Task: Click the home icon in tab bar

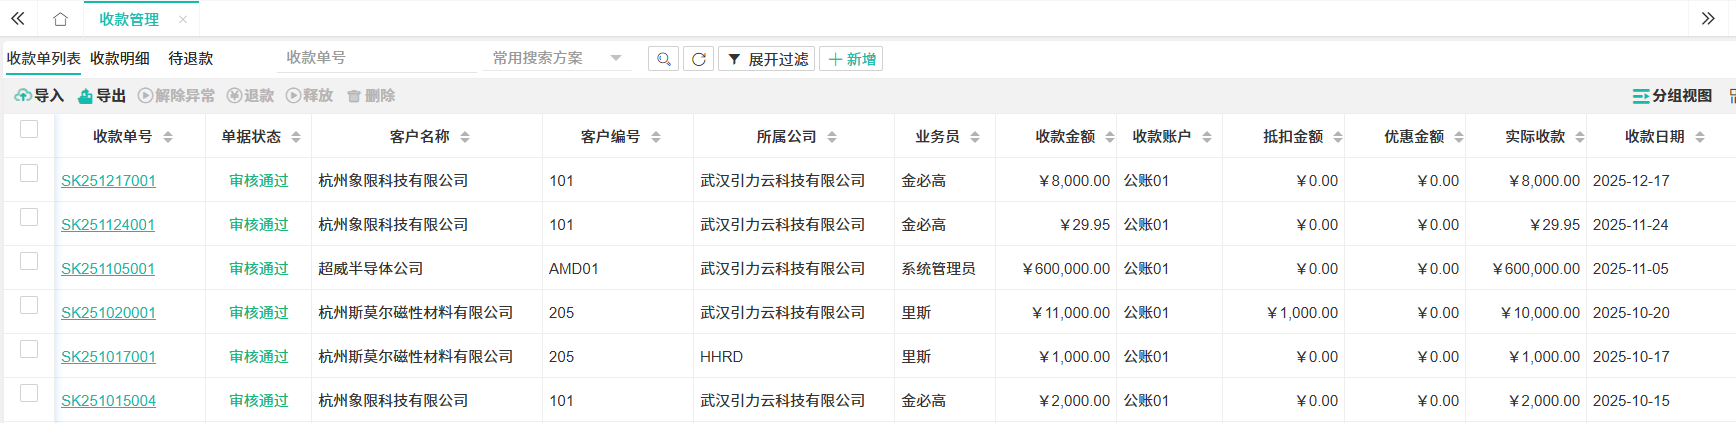Action: (60, 19)
